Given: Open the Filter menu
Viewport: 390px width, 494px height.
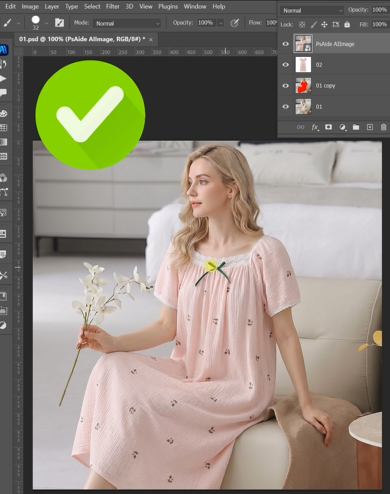Looking at the screenshot, I should (113, 6).
